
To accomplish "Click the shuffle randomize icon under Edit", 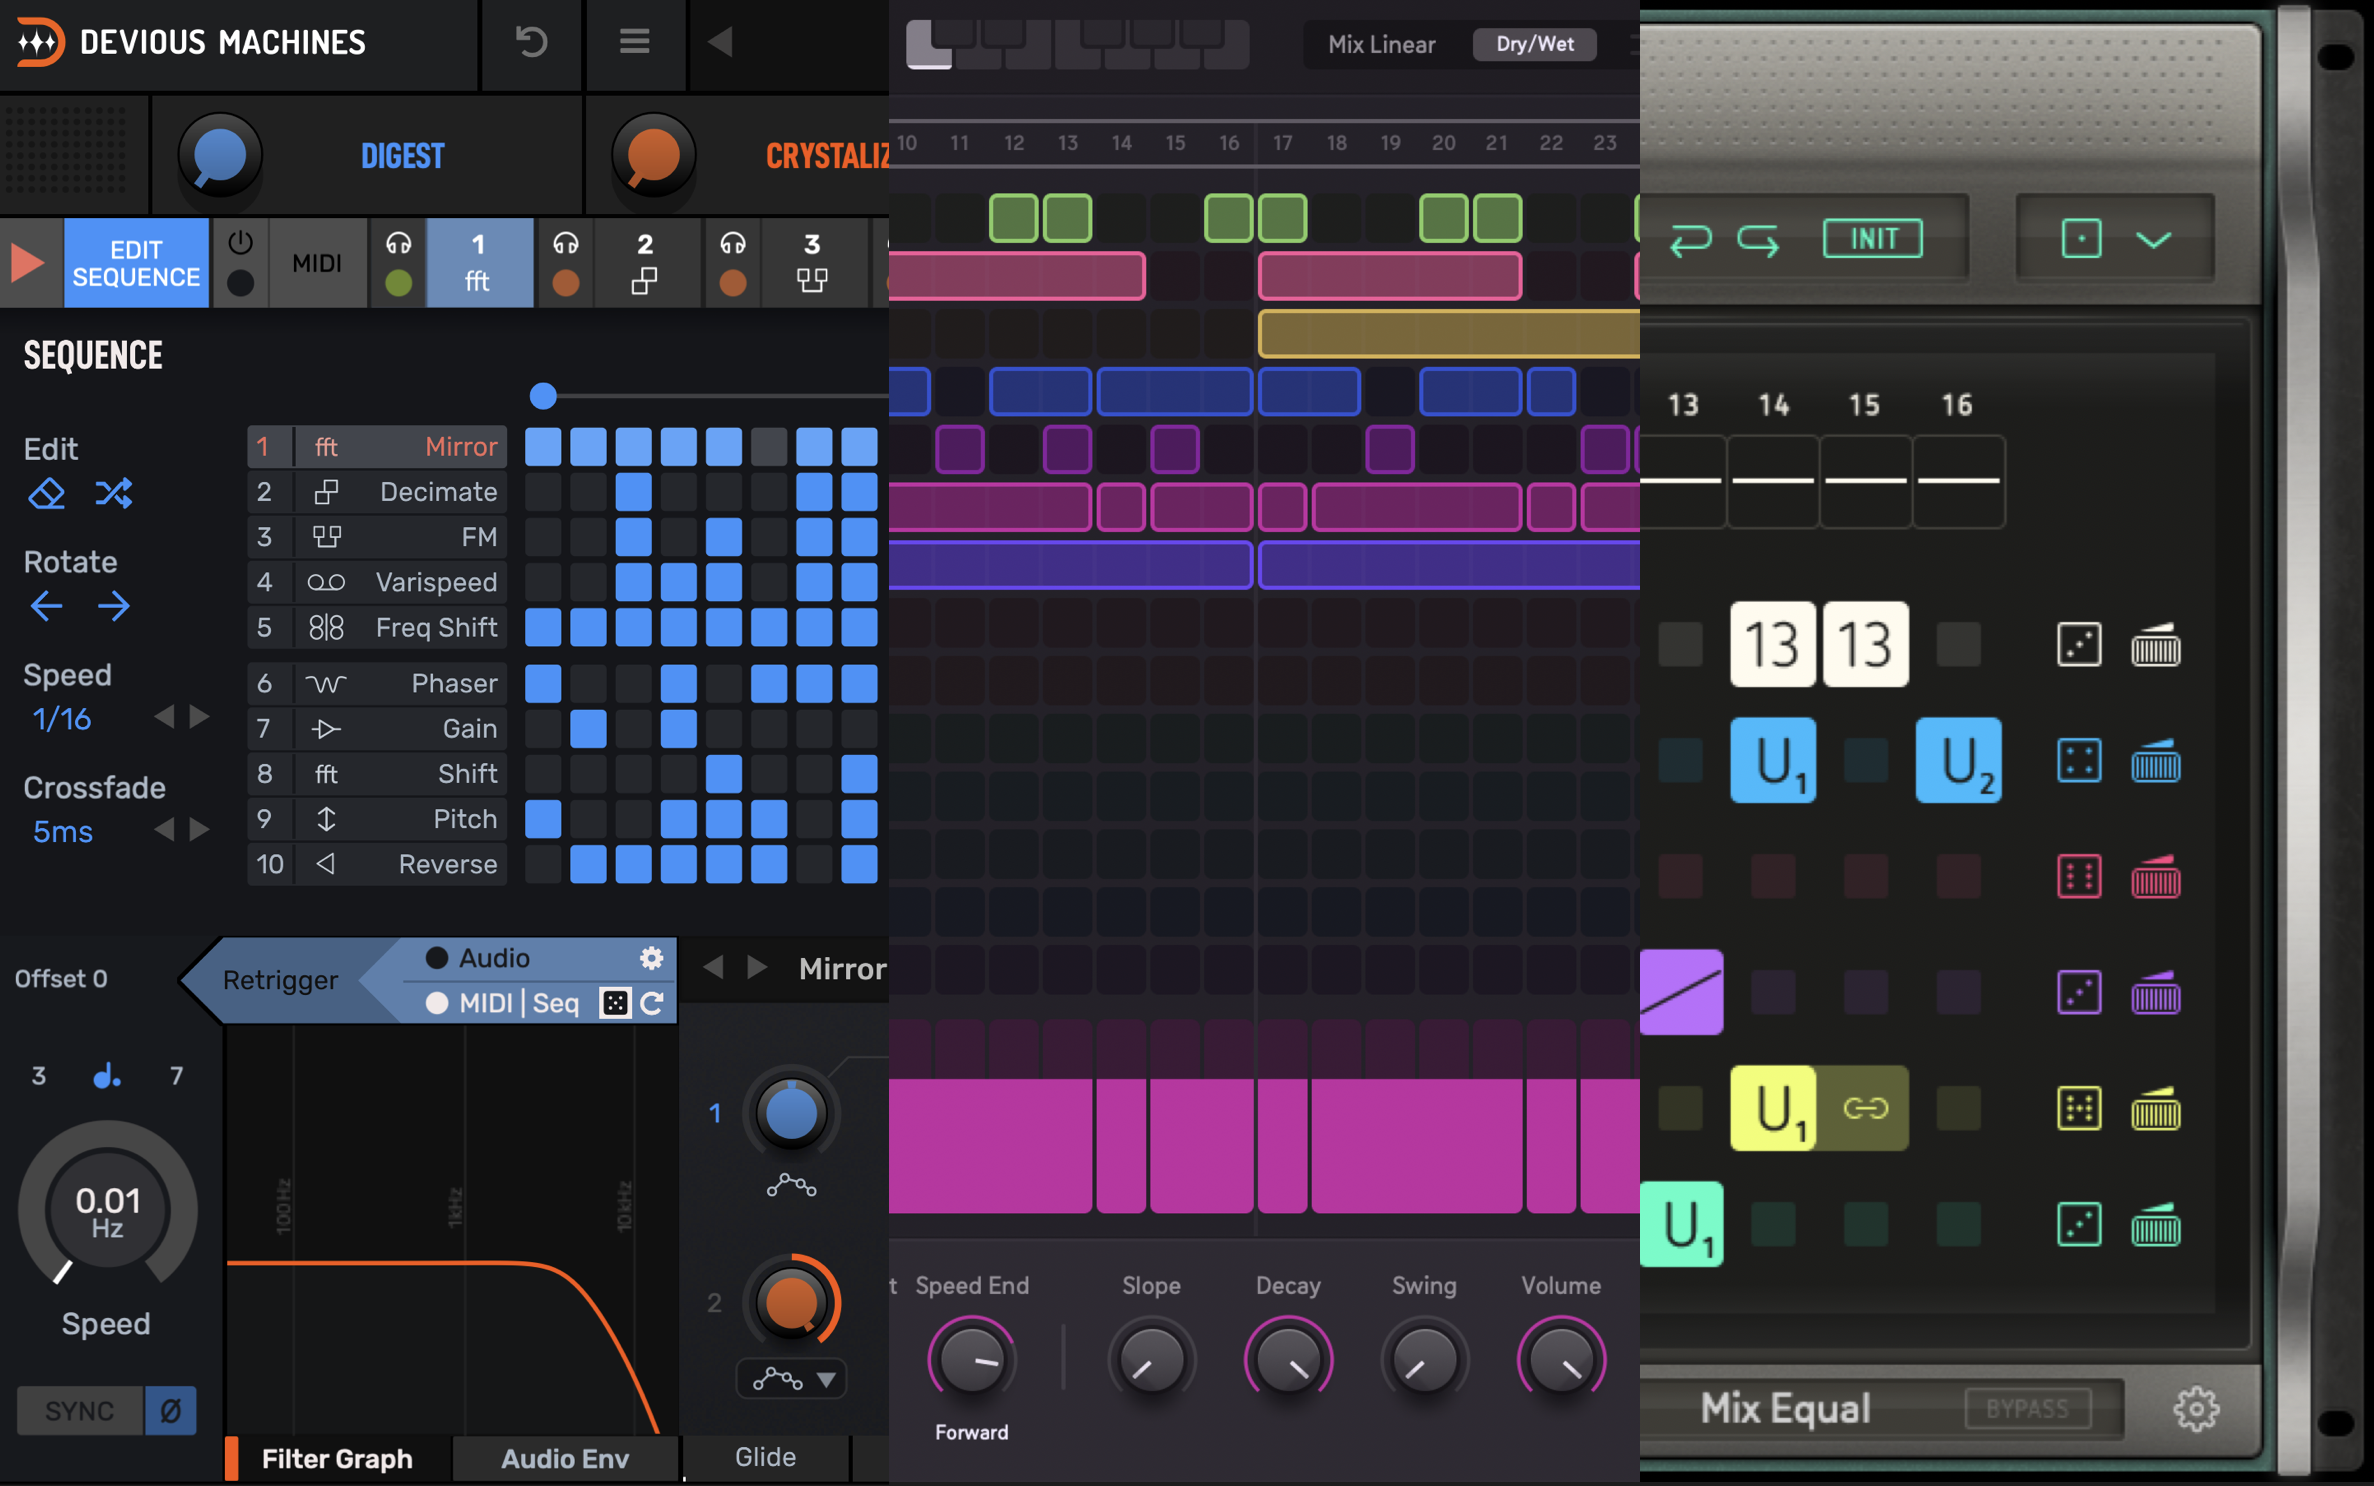I will [113, 494].
